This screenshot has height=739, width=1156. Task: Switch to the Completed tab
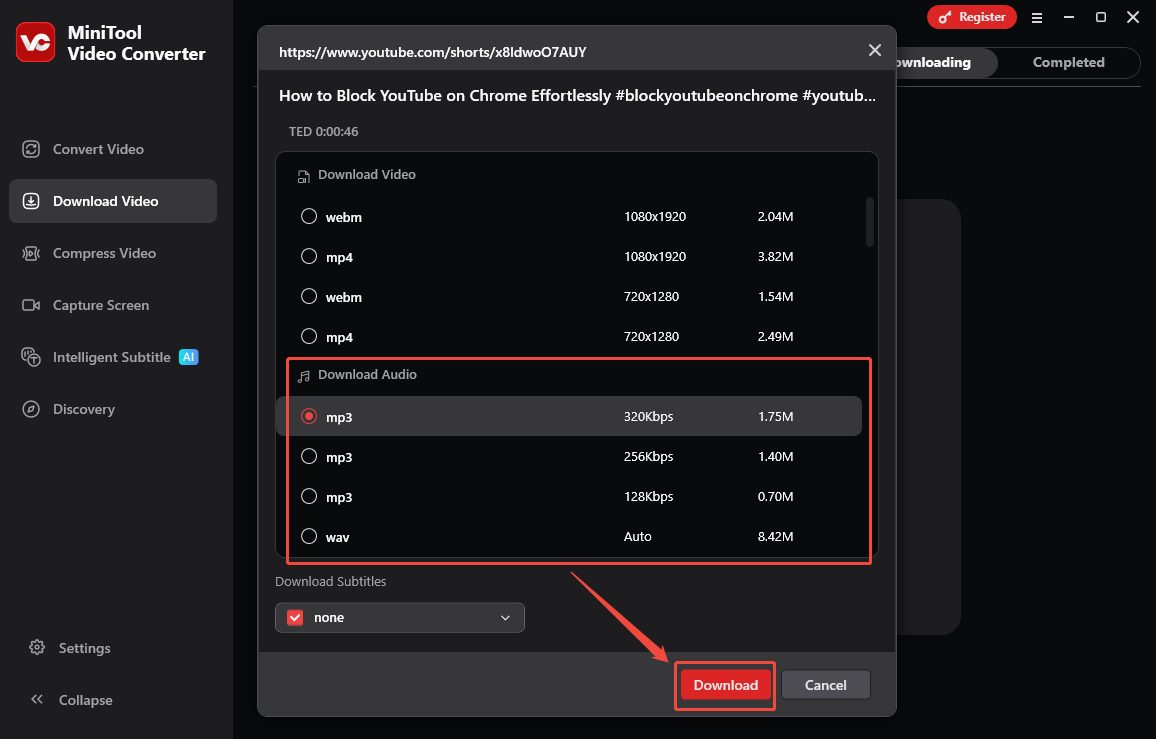1068,62
